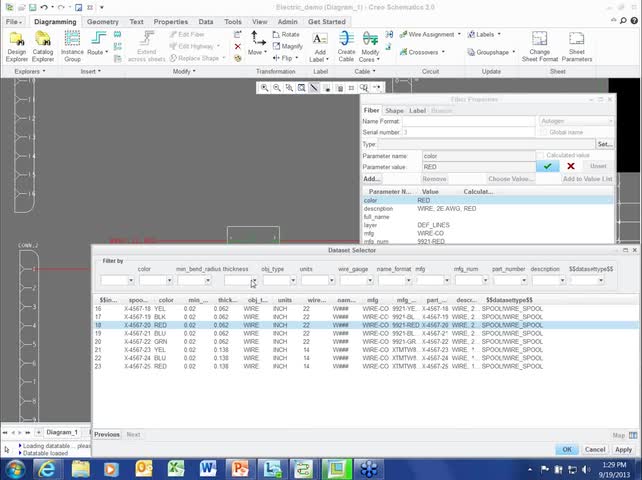Open the color filter dropdown

169,281
